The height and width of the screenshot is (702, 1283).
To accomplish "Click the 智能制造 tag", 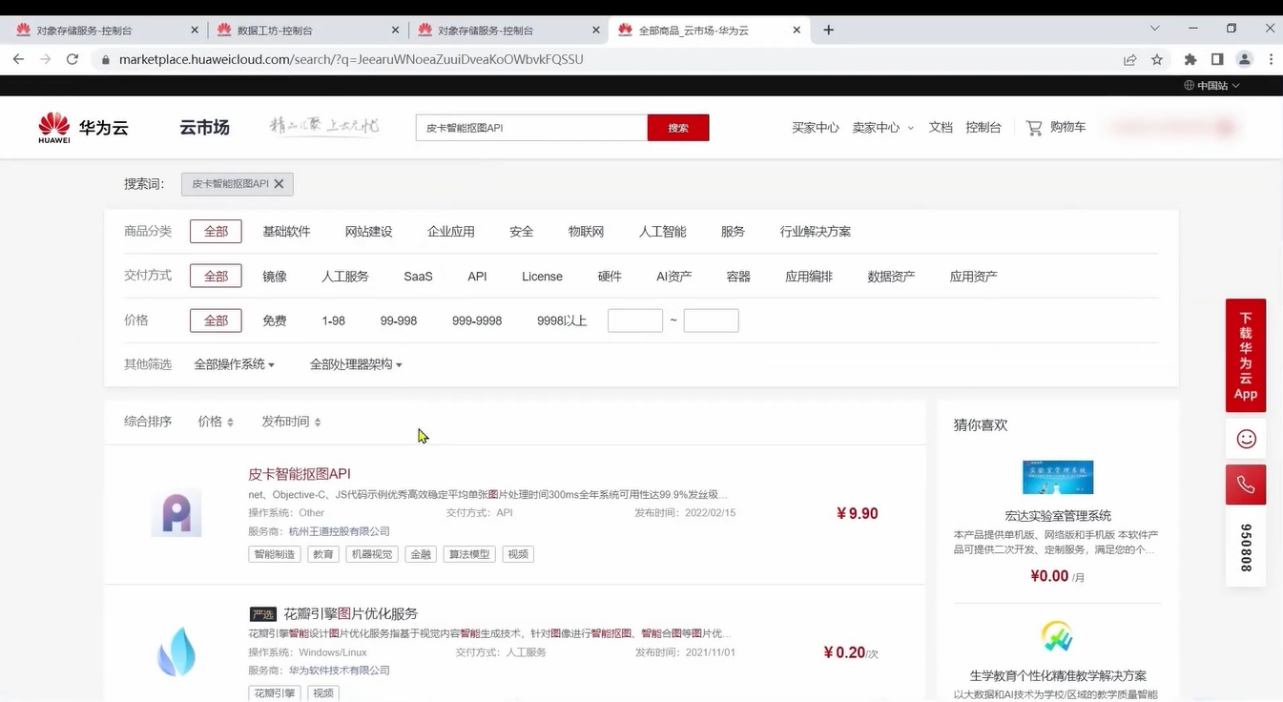I will 275,554.
